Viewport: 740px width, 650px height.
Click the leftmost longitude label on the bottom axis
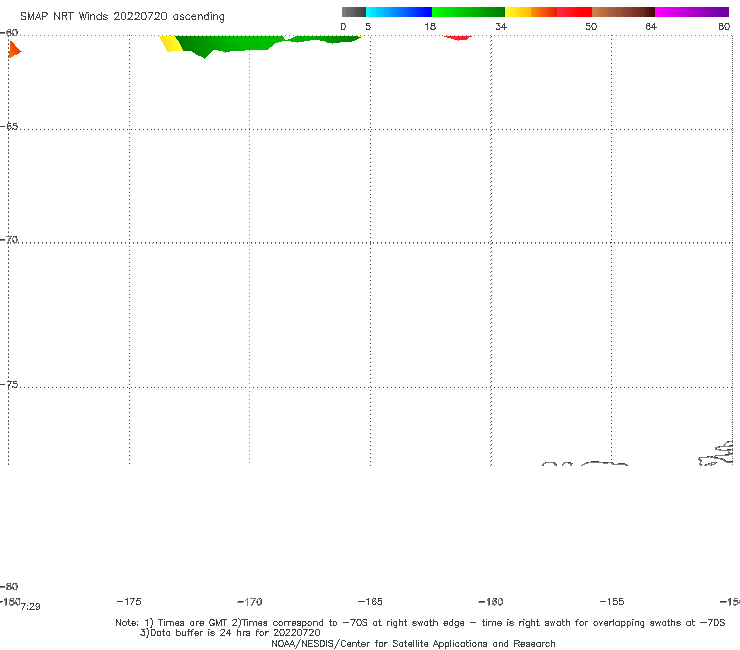click(x=10, y=601)
